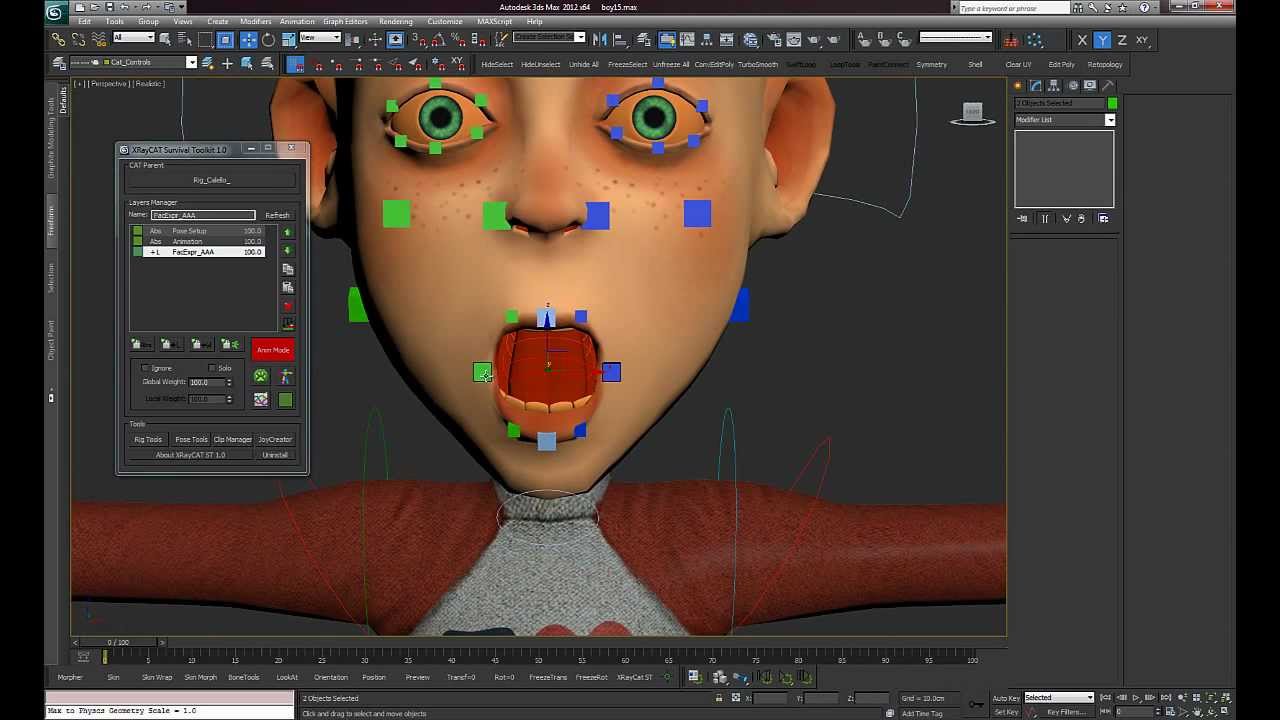This screenshot has width=1280, height=720.
Task: Adjust Global Weight spinner arrows
Action: (229, 382)
